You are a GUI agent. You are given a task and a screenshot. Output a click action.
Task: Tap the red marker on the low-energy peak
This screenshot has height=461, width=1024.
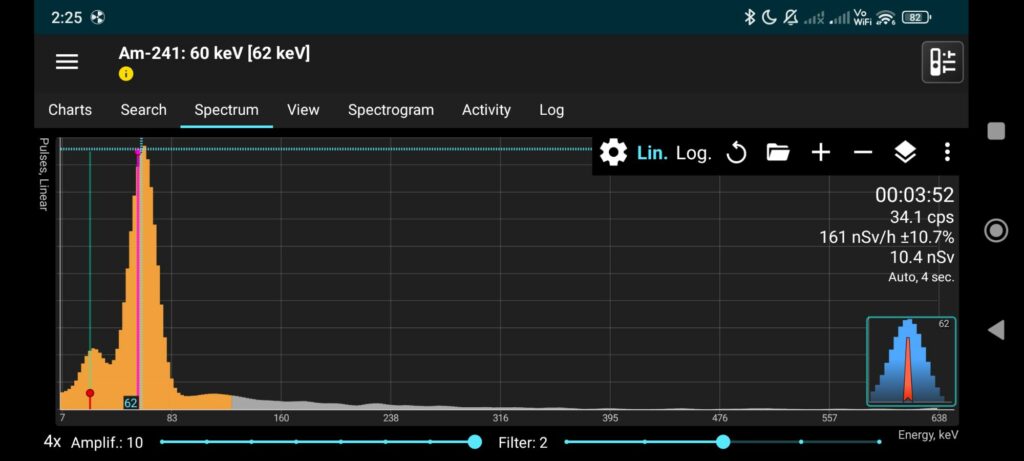90,393
